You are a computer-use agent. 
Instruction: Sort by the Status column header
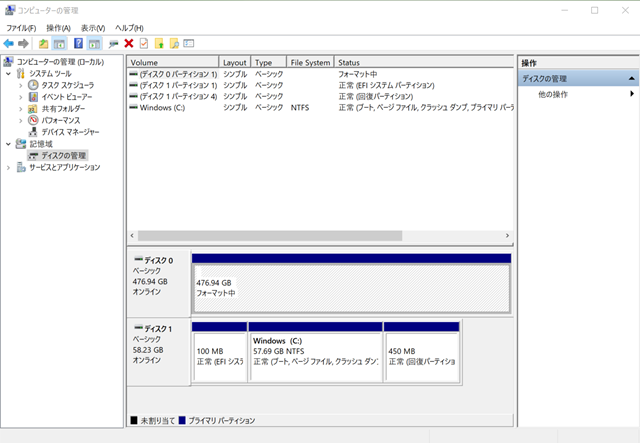(424, 62)
